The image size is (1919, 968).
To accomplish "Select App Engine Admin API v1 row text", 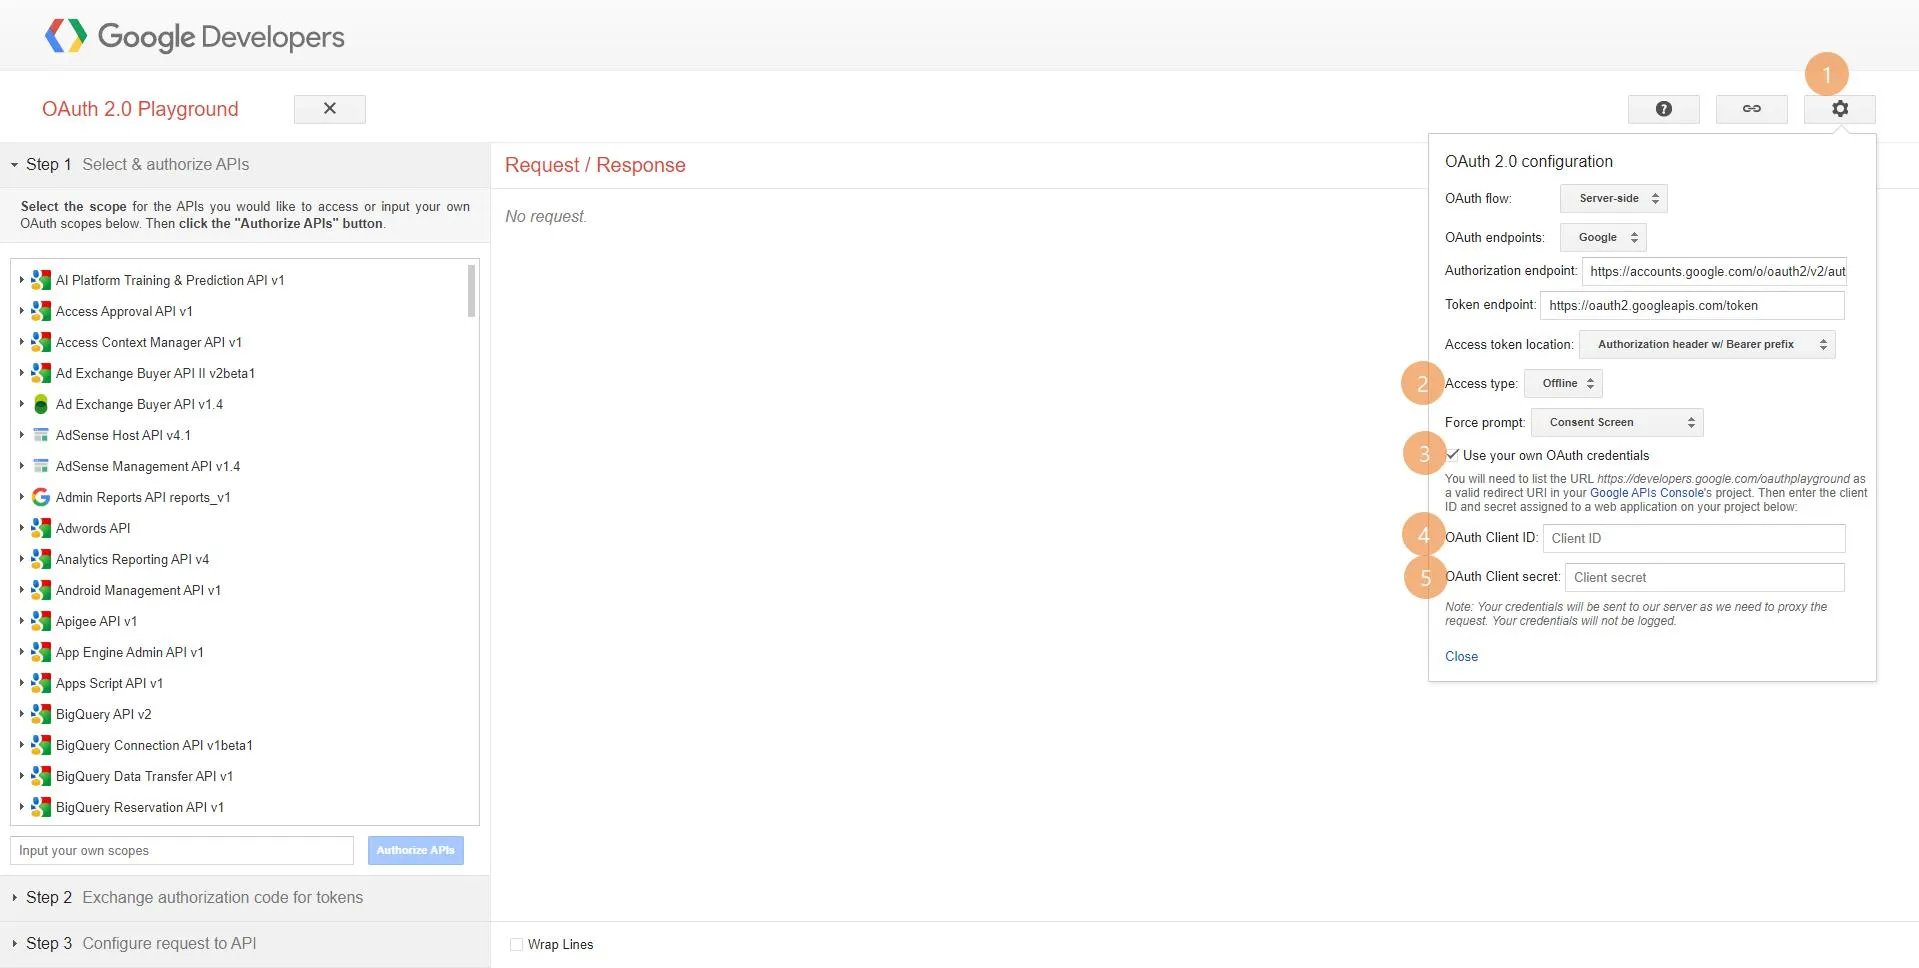I will [130, 652].
